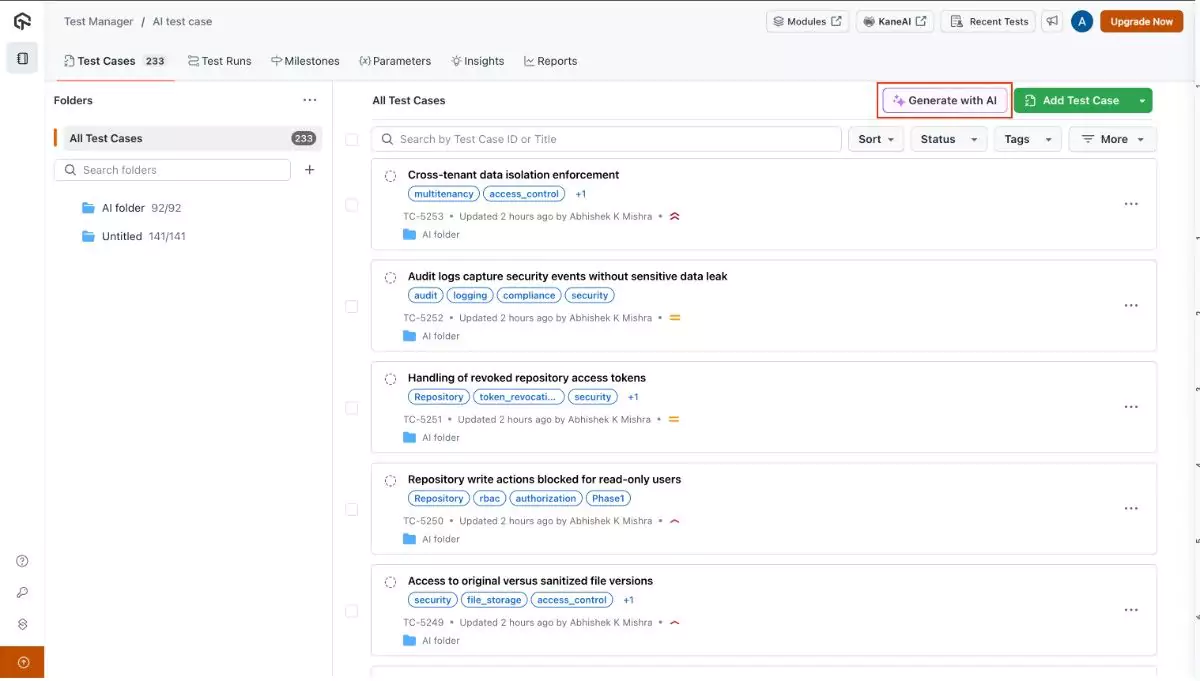Open the Sort dropdown
Screen dimensions: 1200x681
pyautogui.click(x=875, y=139)
